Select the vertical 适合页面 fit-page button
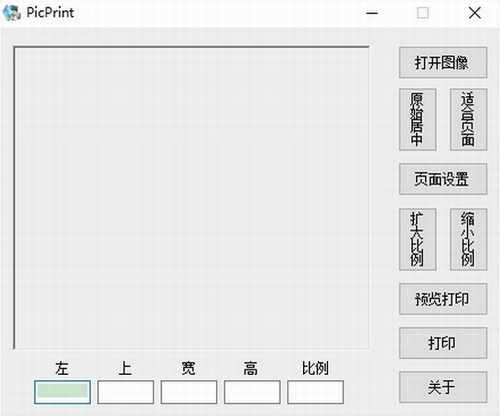Viewport: 500px width, 416px height. point(468,119)
